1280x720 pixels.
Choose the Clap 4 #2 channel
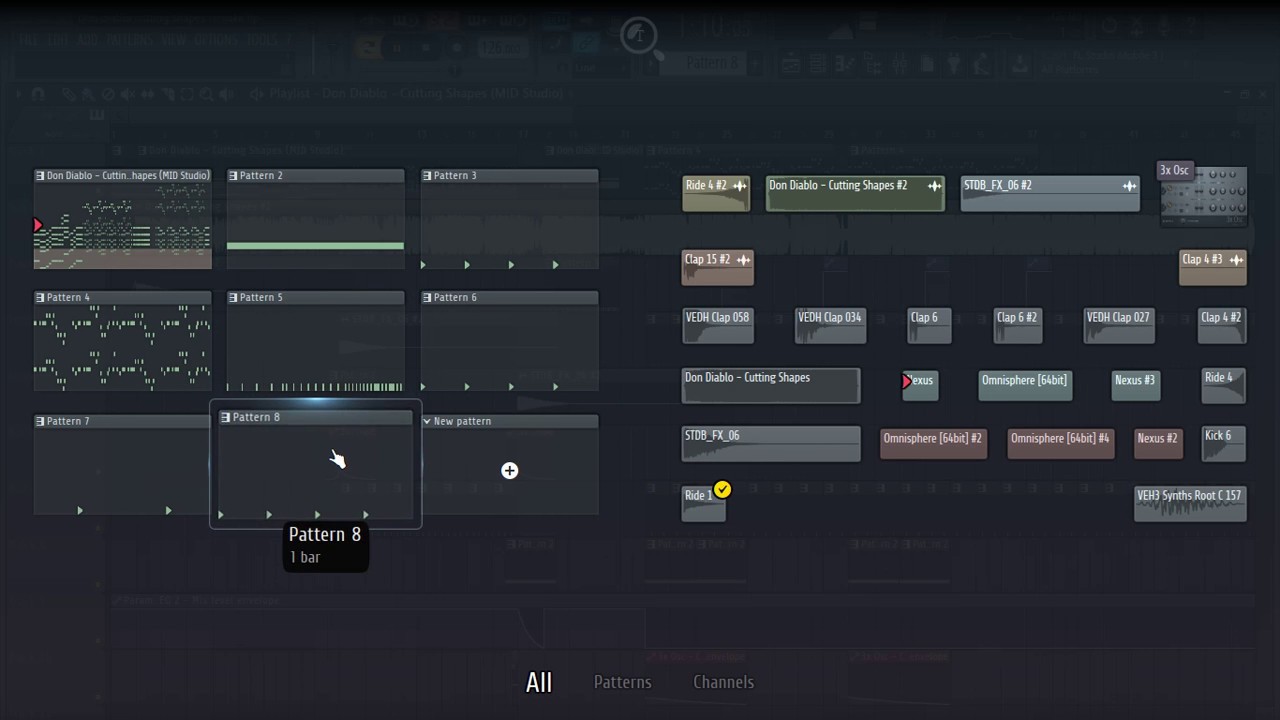tap(1222, 326)
